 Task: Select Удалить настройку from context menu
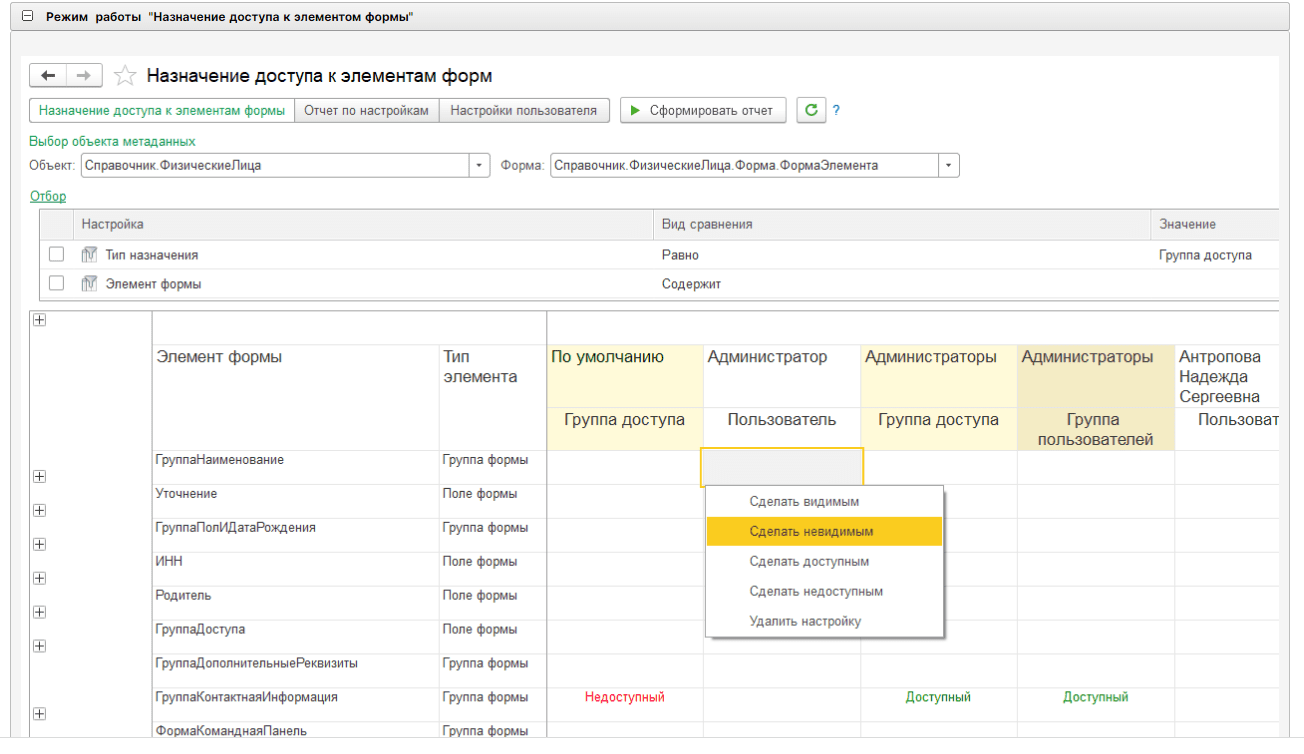(805, 621)
